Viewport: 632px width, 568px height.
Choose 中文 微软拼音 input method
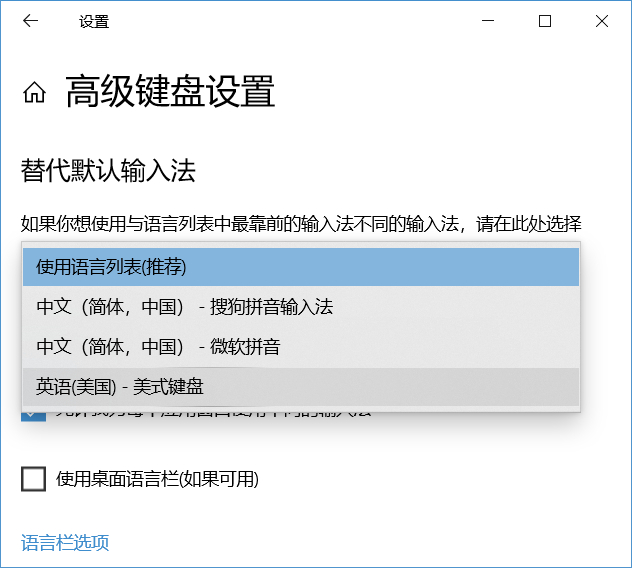[x=301, y=347]
